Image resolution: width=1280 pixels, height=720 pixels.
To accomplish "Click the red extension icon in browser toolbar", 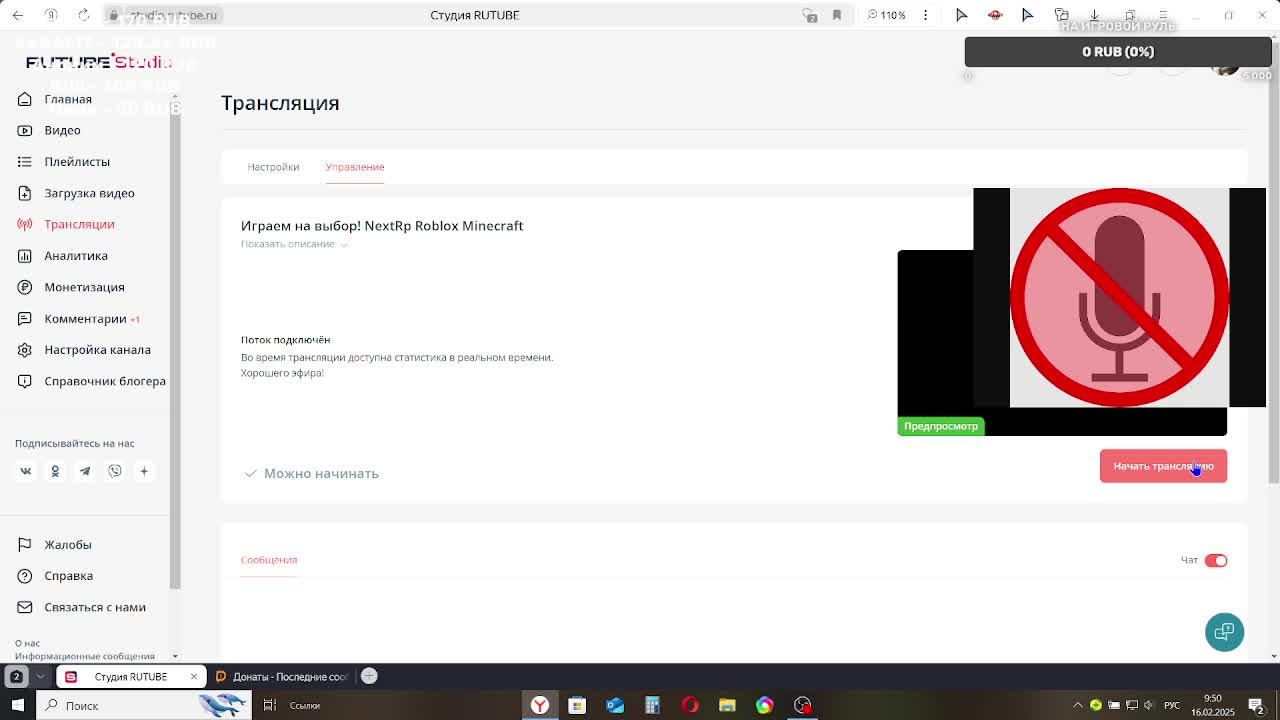I will [x=995, y=15].
